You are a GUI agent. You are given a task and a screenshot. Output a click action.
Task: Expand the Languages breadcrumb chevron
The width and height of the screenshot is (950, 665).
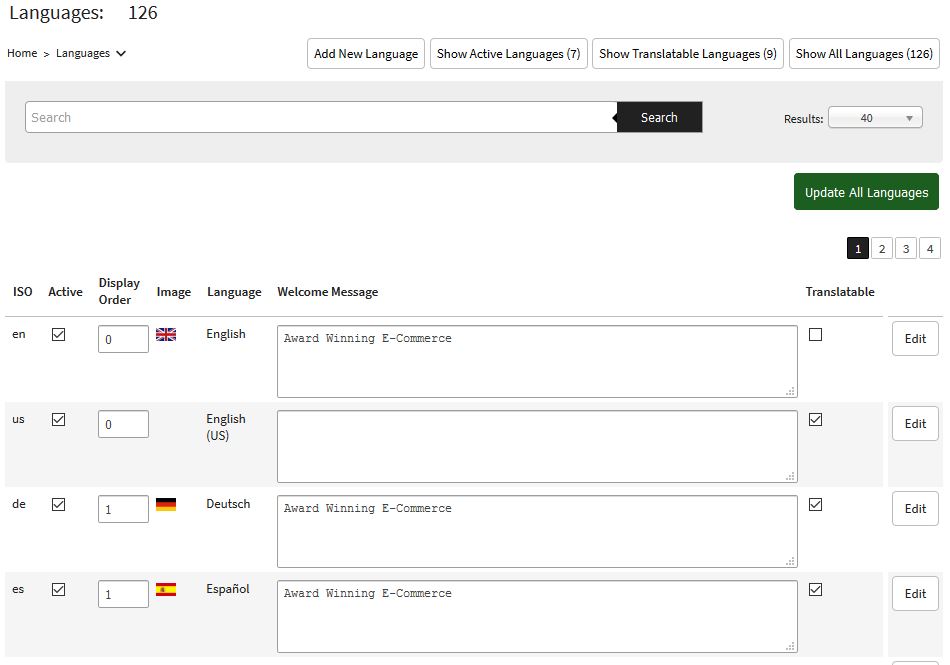click(x=121, y=53)
